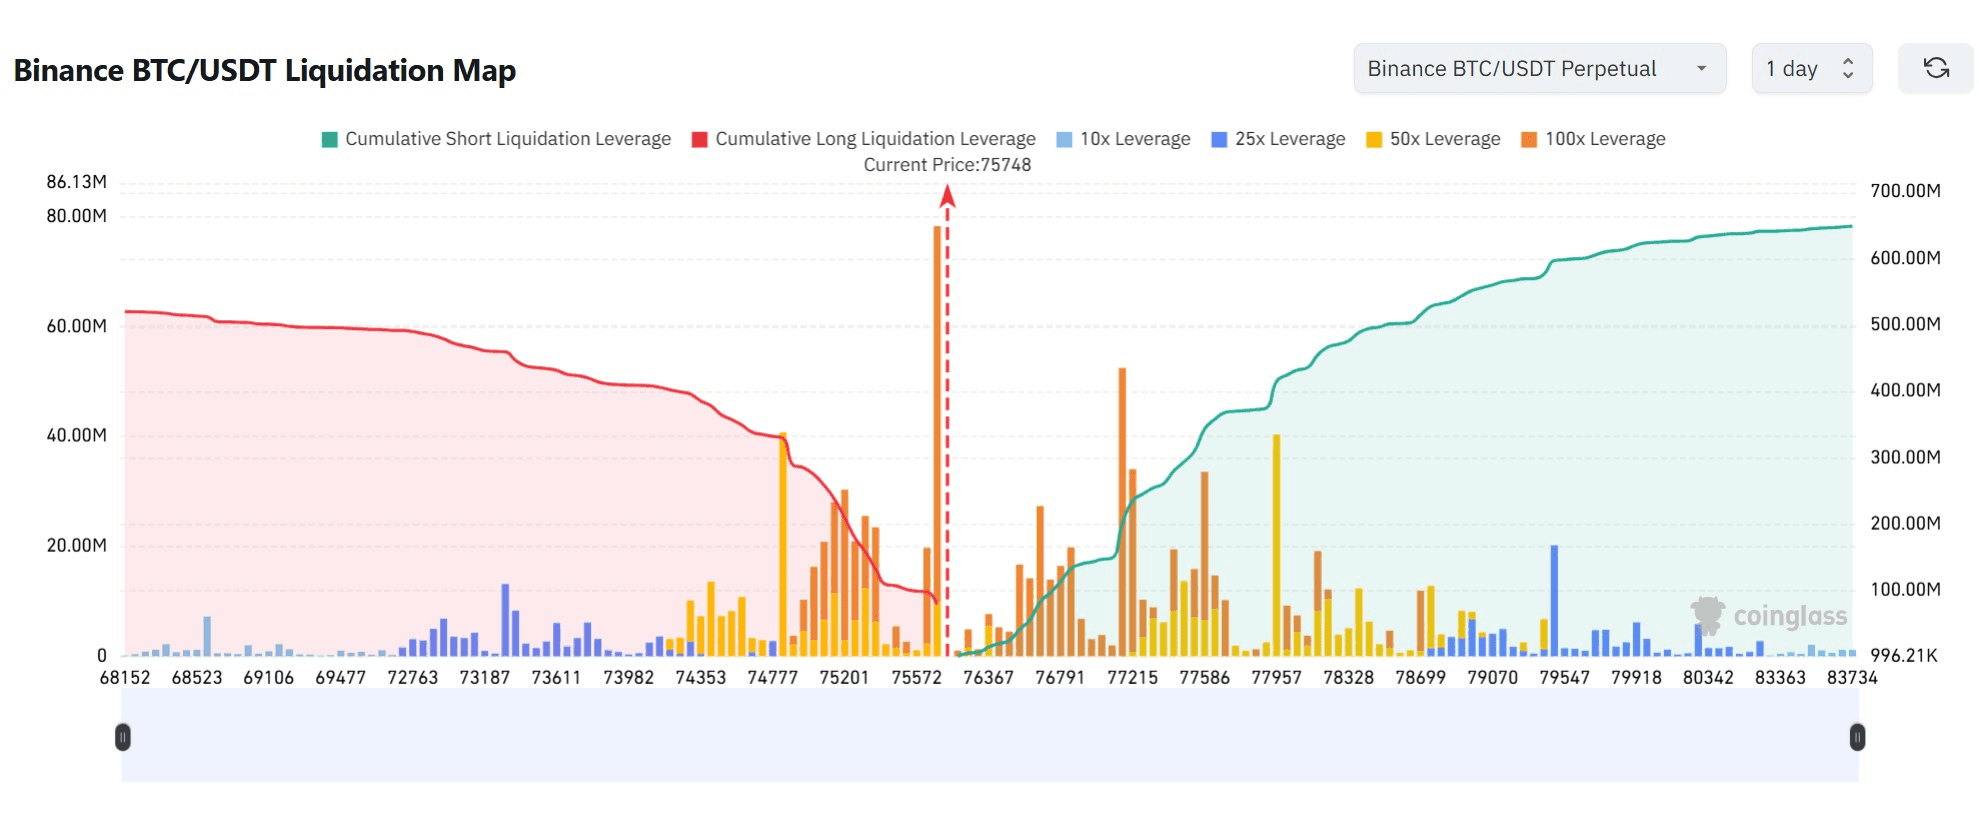Click the red dashed current price line
Image resolution: width=1979 pixels, height=838 pixels.
[x=947, y=420]
